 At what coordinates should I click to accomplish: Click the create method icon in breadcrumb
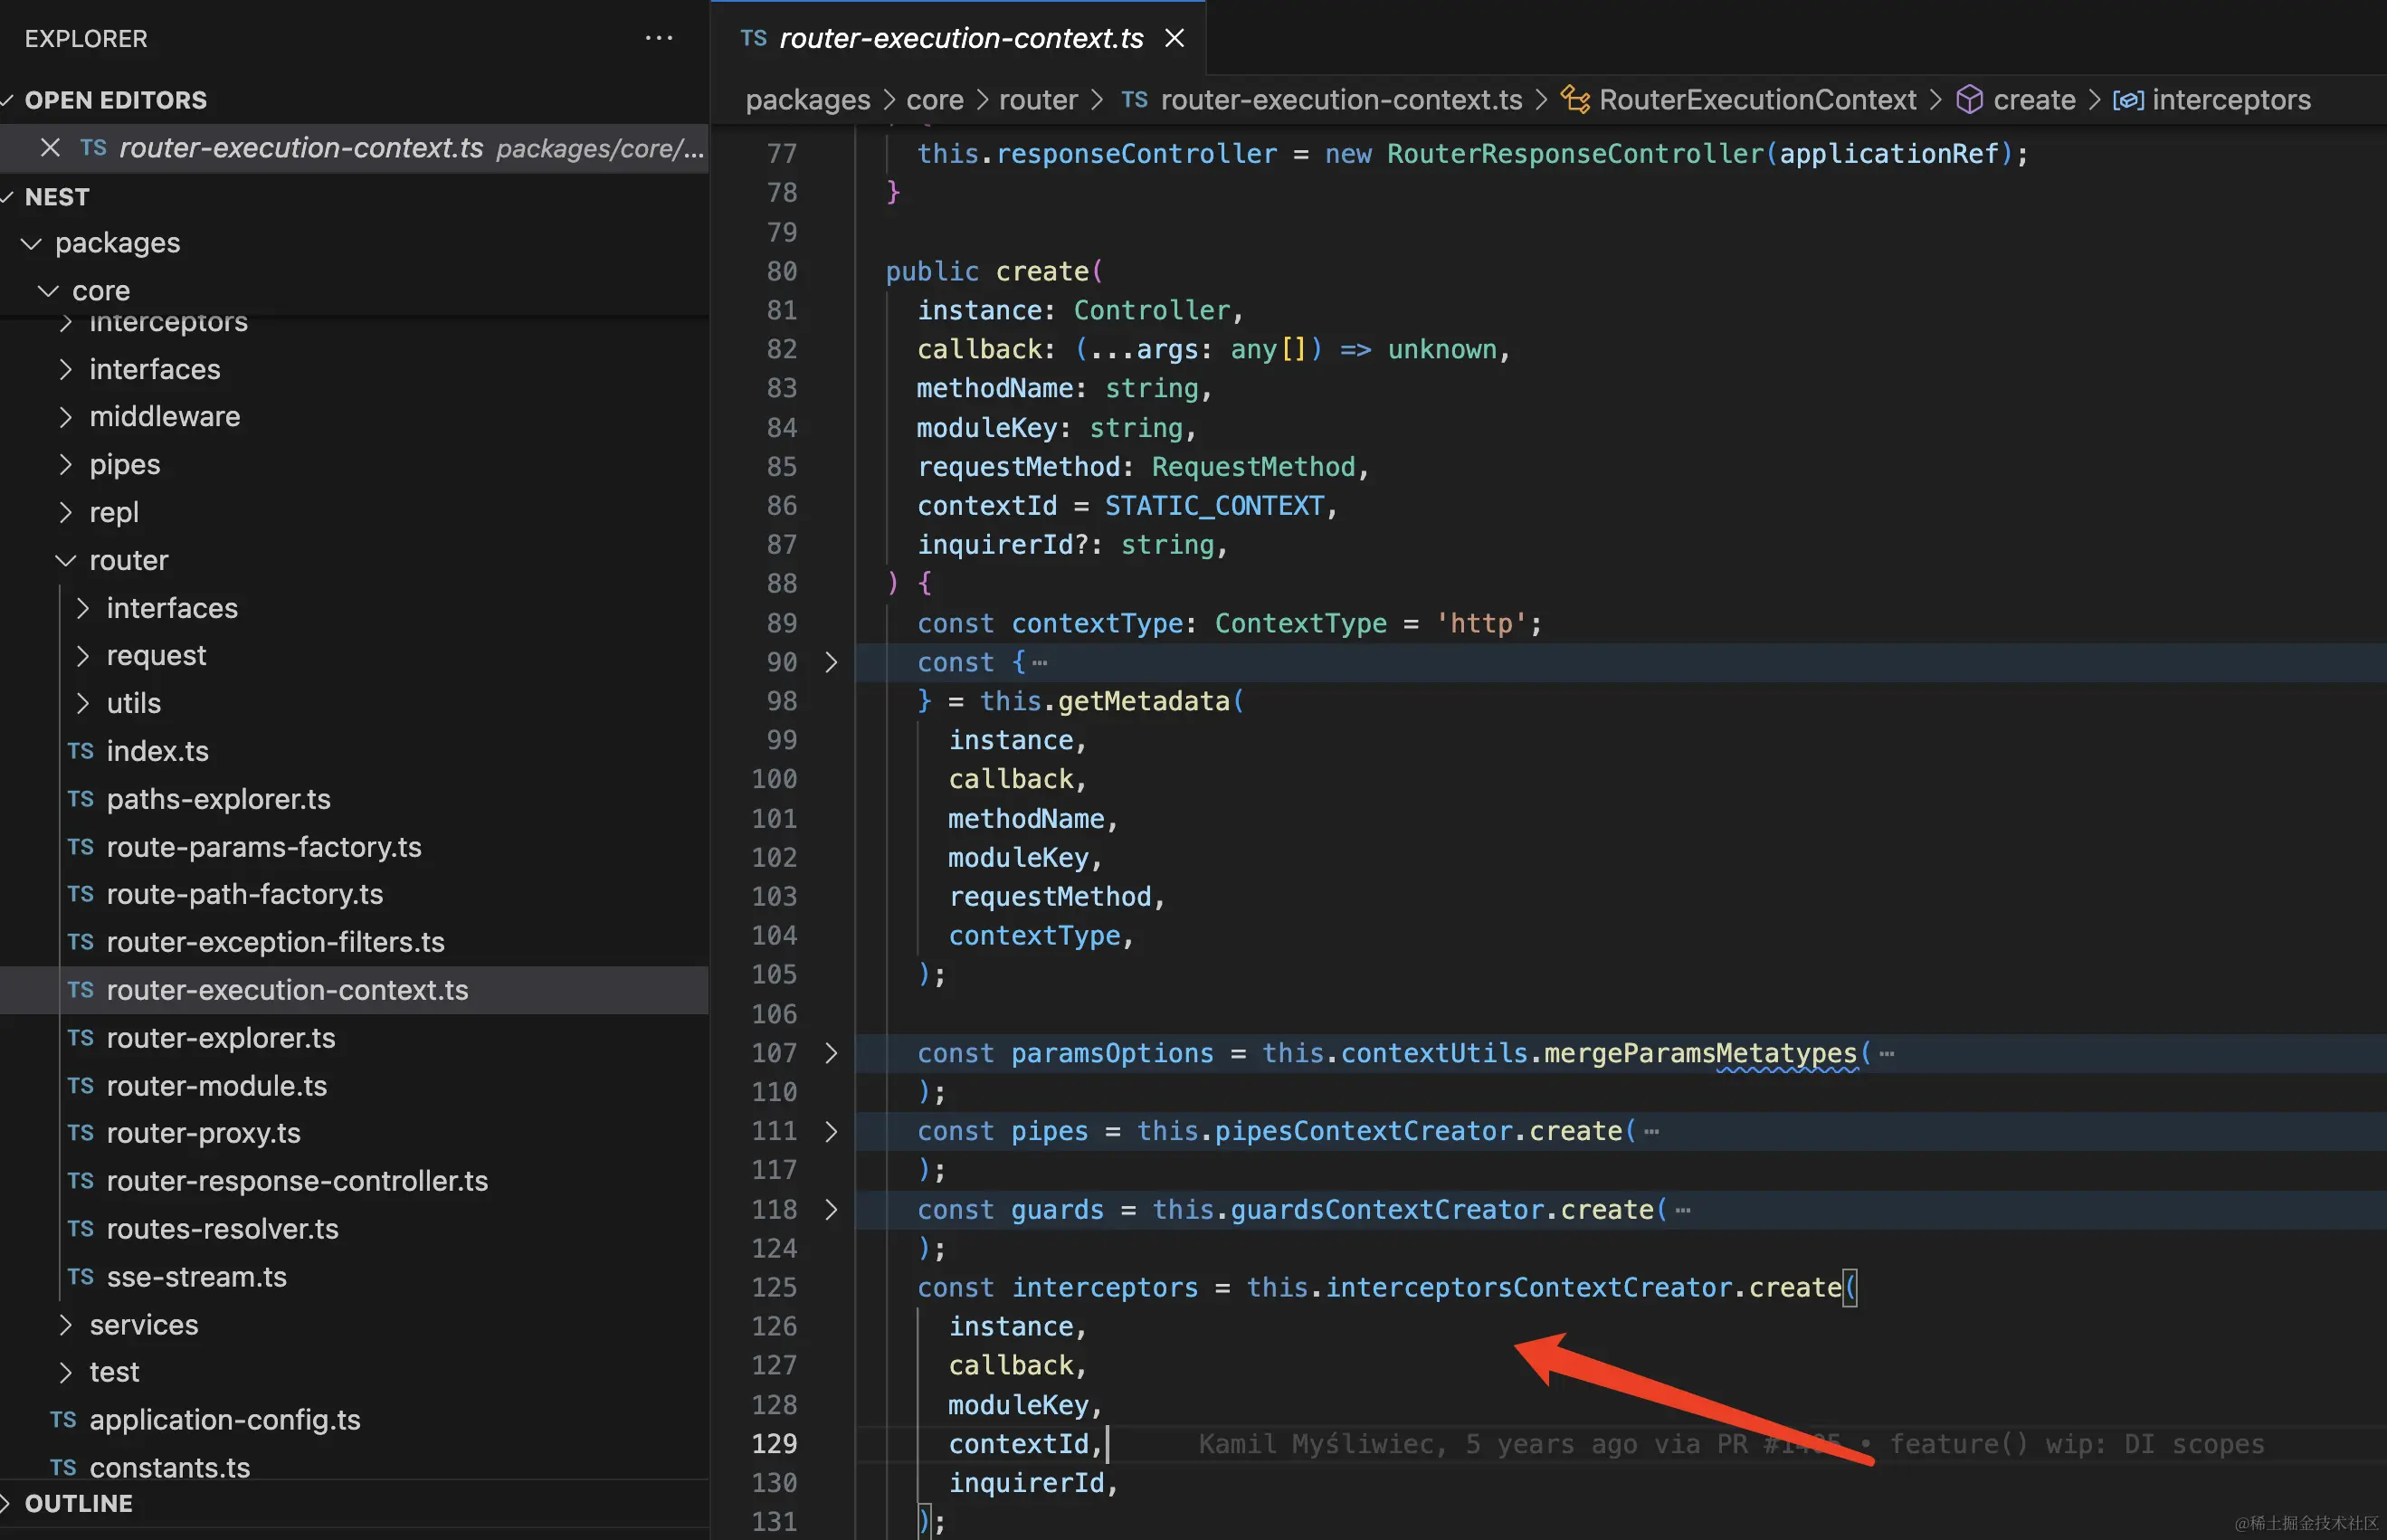point(1969,100)
